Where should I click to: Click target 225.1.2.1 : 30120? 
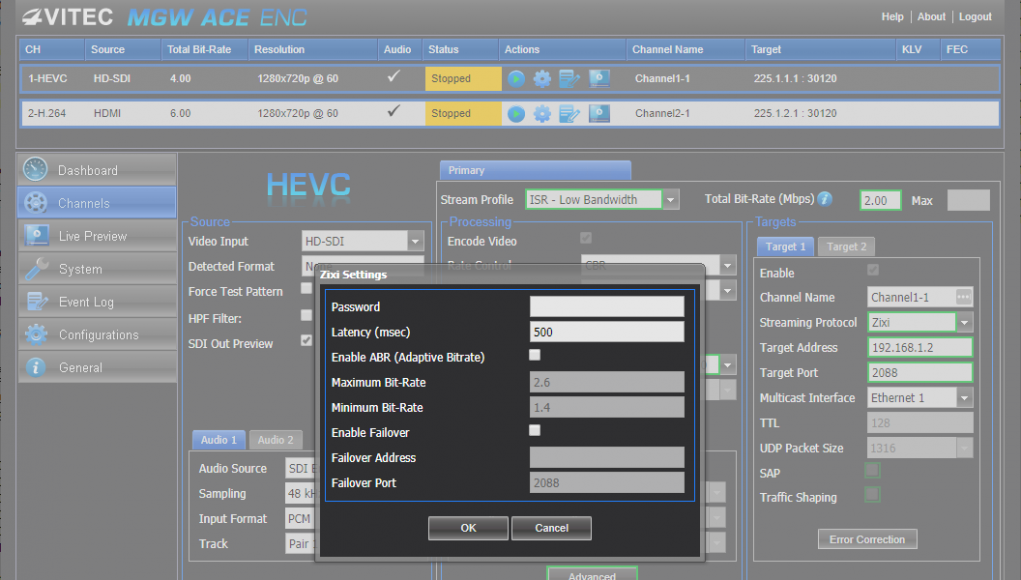pos(795,113)
